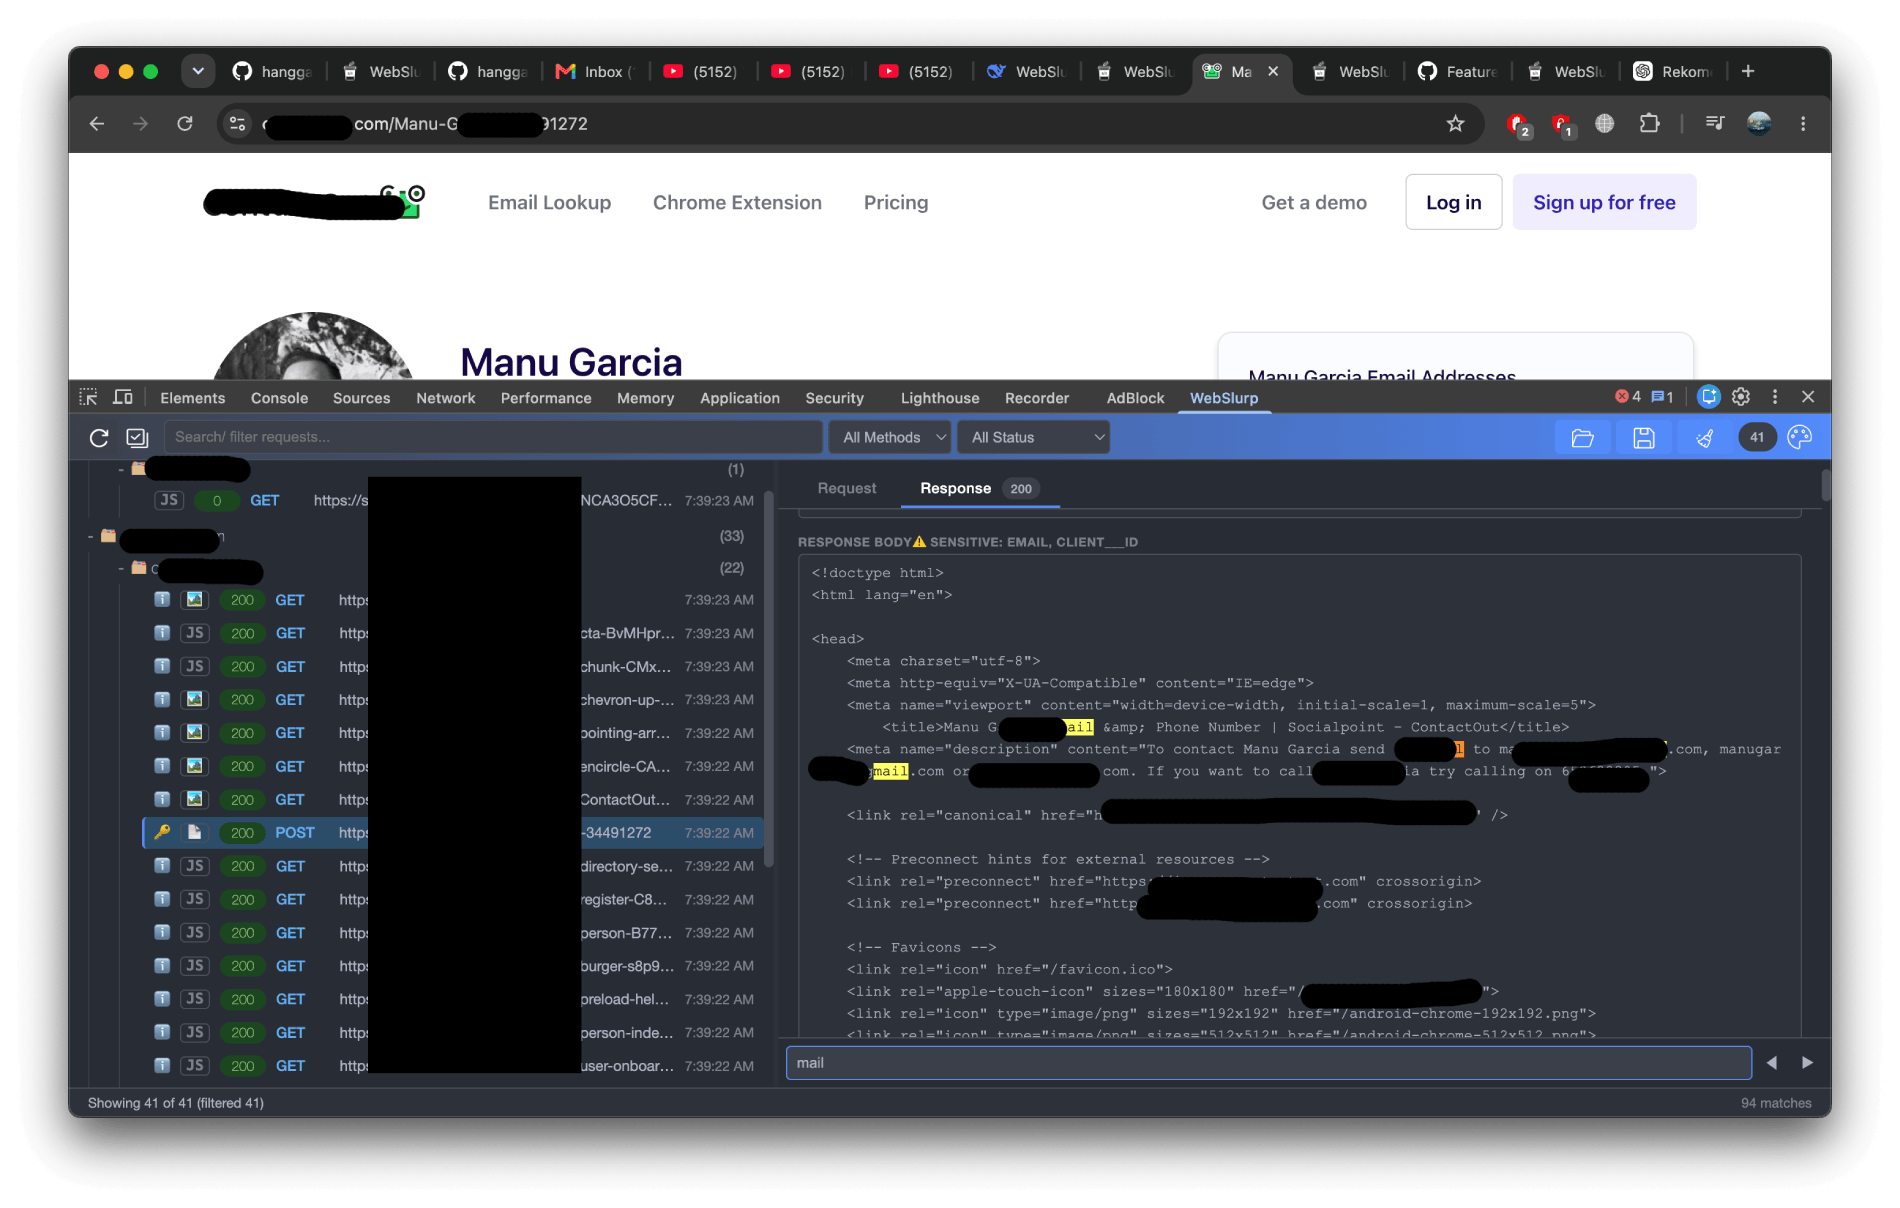Image resolution: width=1900 pixels, height=1208 pixels.
Task: Switch to the Console tab
Action: tap(279, 398)
